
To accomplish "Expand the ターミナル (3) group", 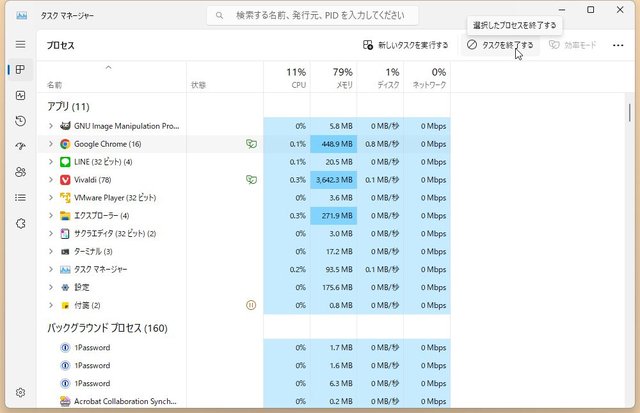I will [51, 251].
